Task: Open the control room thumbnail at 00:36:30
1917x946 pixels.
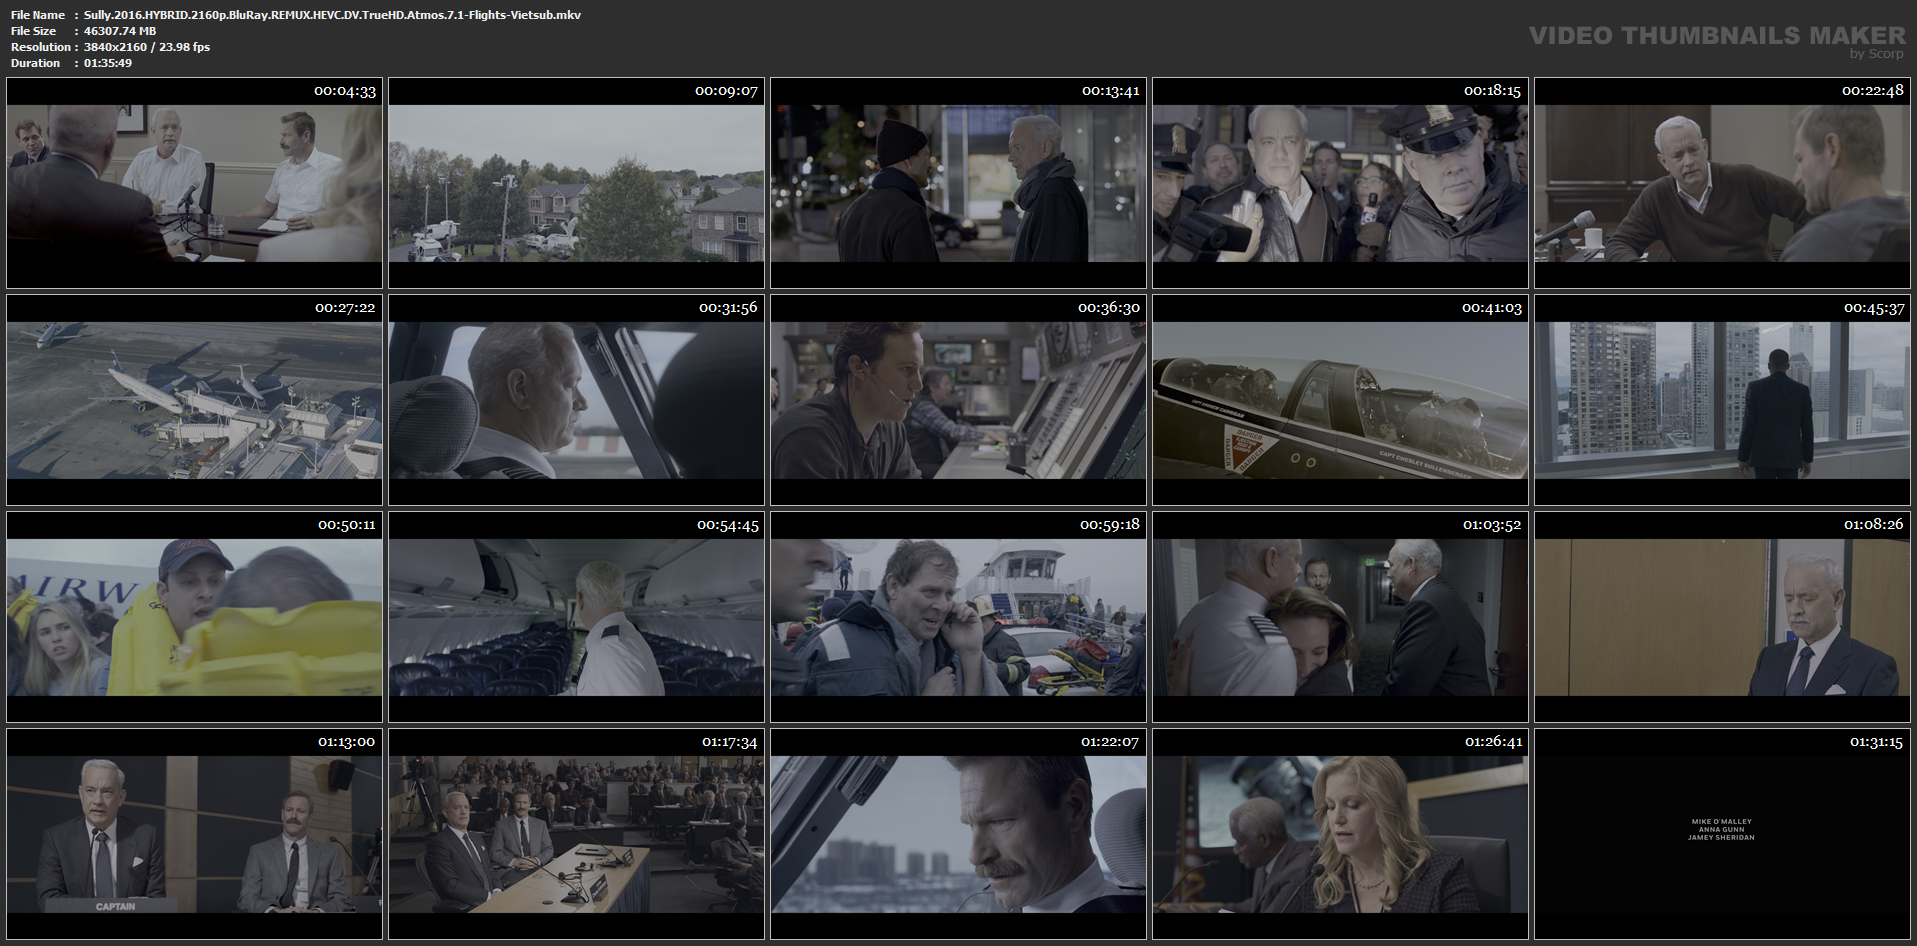Action: pos(958,400)
